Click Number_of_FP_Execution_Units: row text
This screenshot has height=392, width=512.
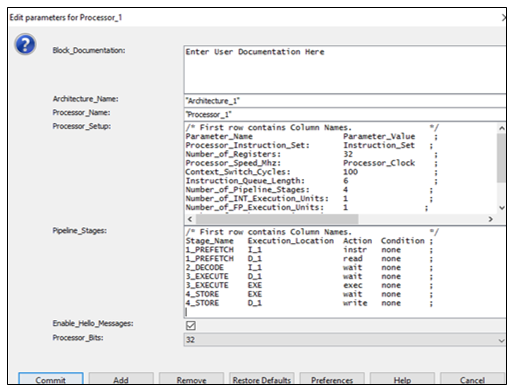255,207
